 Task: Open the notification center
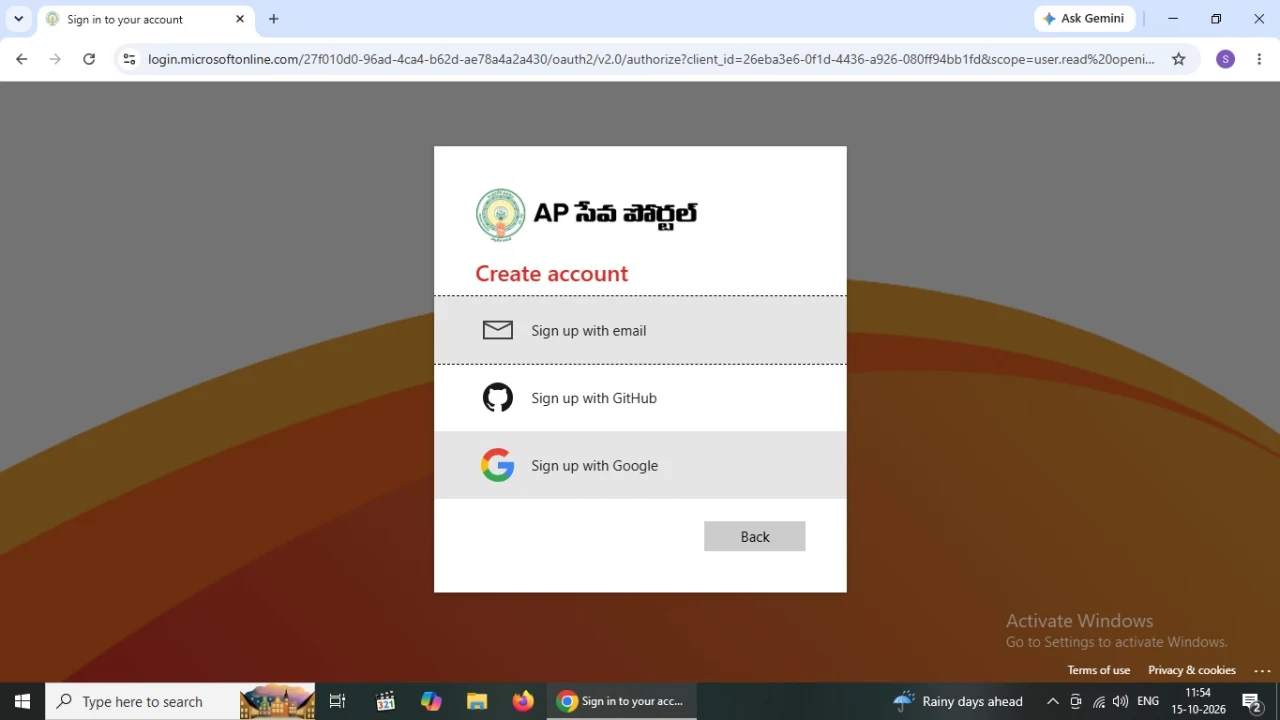click(x=1252, y=701)
